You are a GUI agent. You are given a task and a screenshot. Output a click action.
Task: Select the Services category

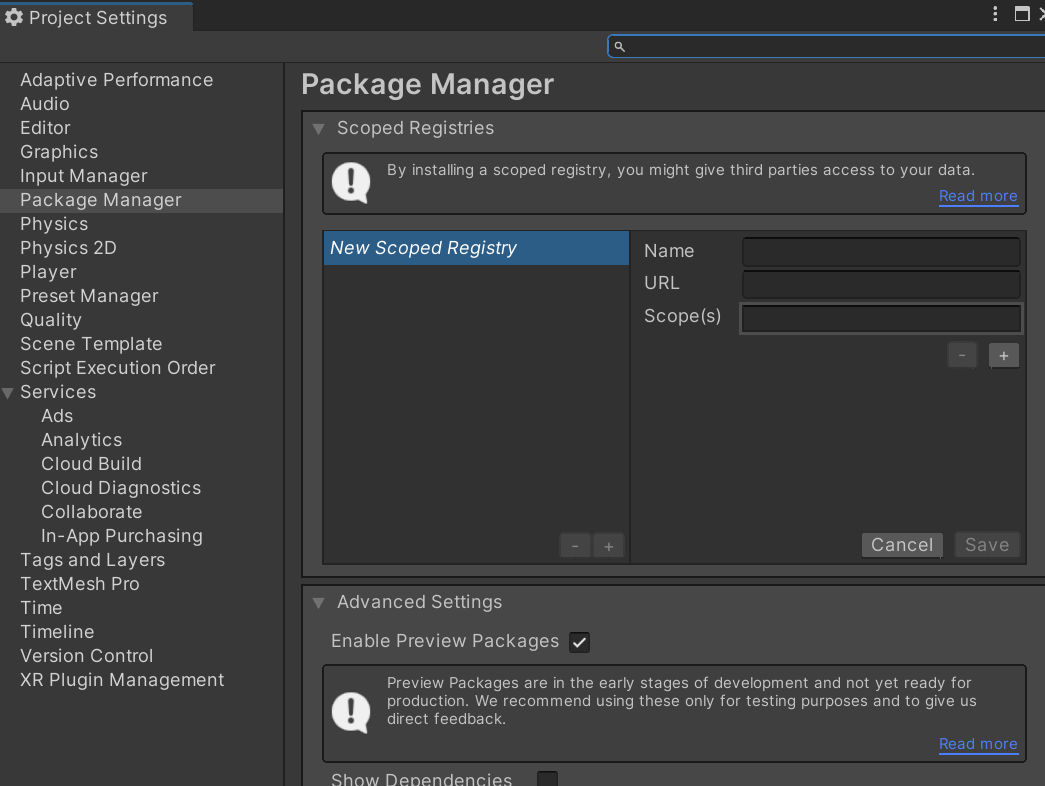click(58, 392)
